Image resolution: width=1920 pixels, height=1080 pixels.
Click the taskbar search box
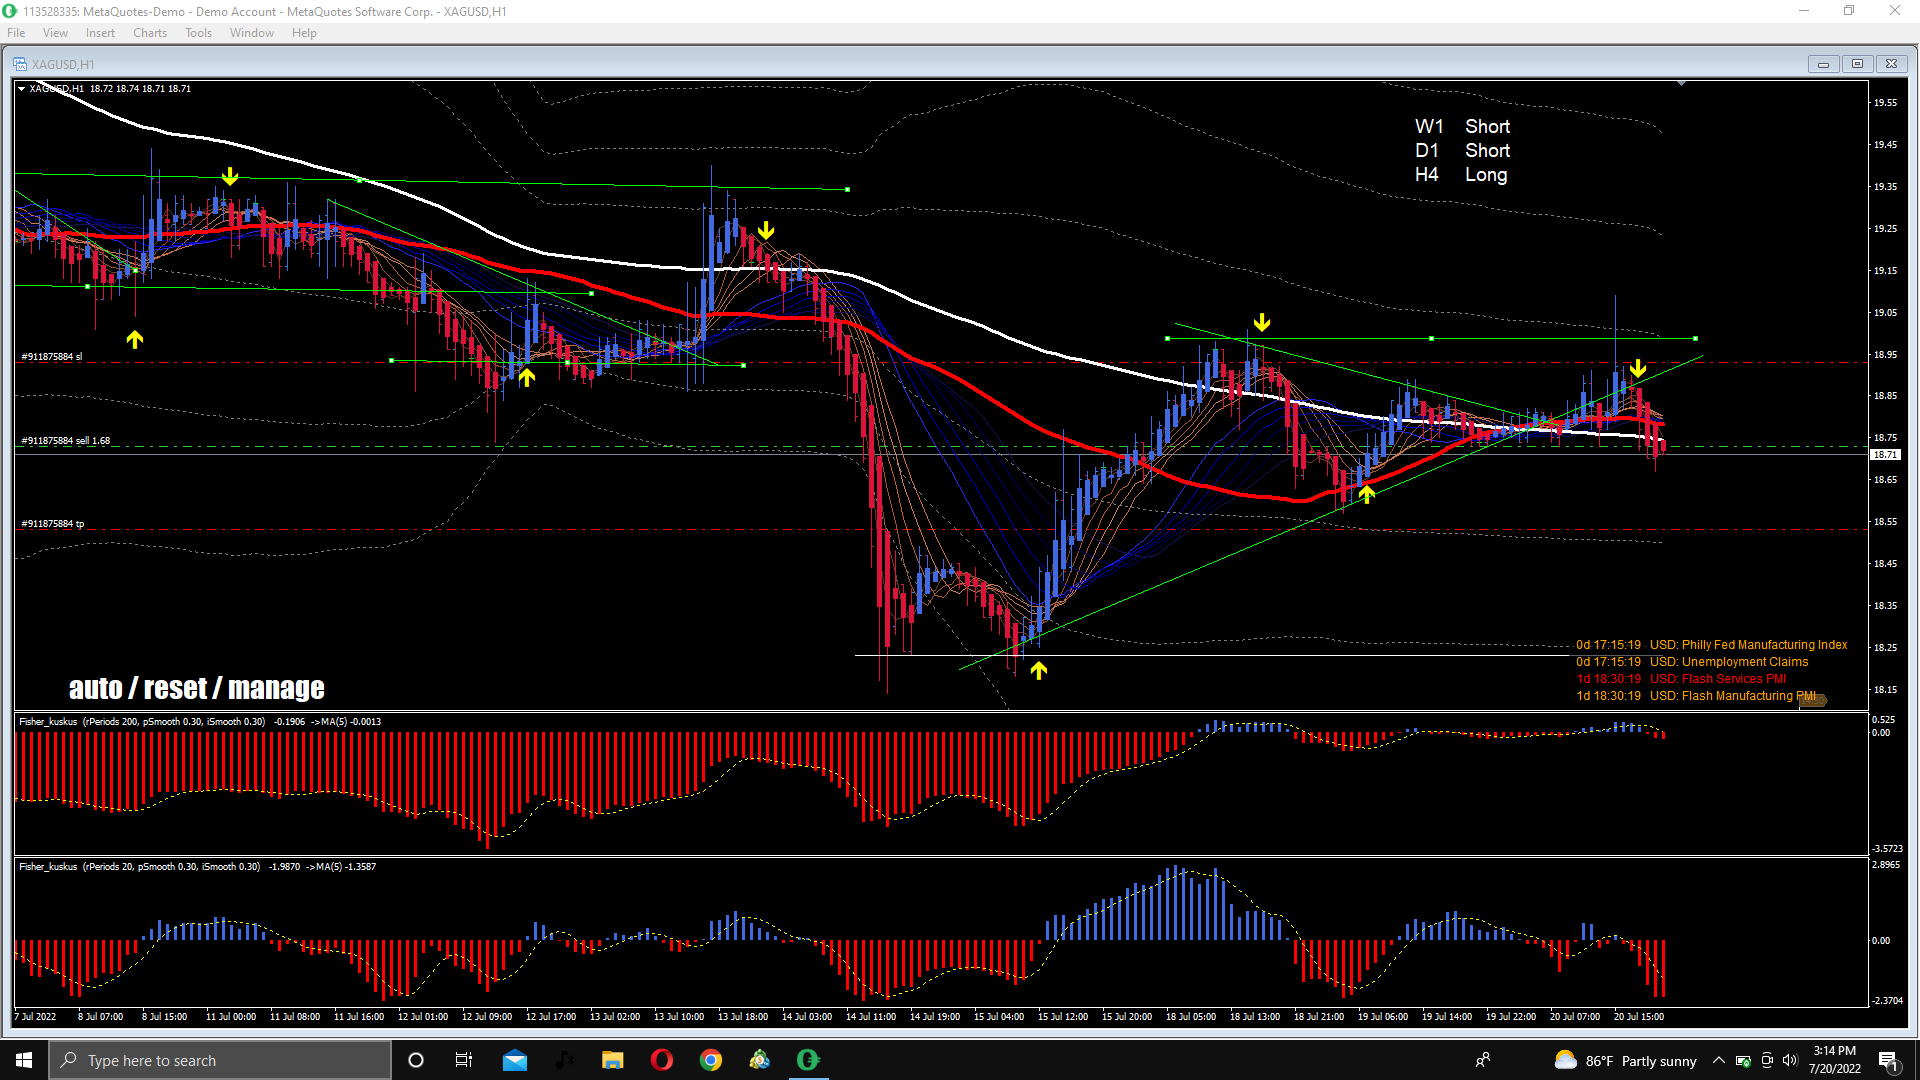pyautogui.click(x=220, y=1060)
